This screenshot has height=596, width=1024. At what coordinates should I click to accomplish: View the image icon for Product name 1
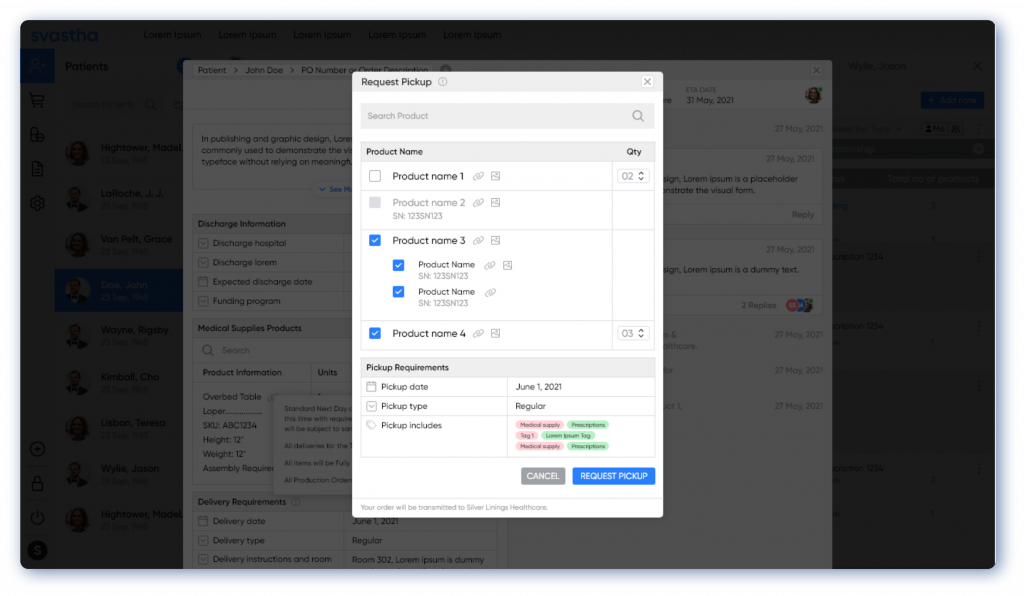click(496, 176)
